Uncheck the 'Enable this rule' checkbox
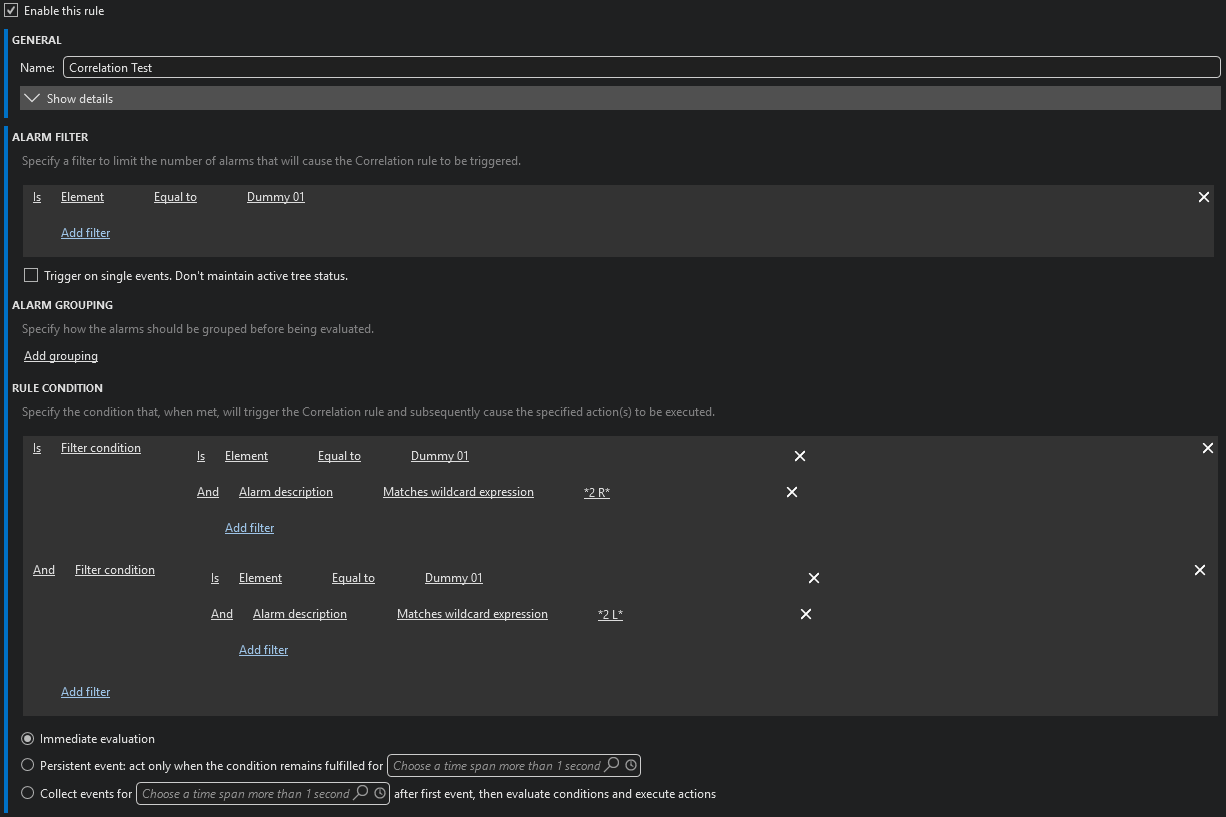Viewport: 1226px width, 817px height. (11, 10)
